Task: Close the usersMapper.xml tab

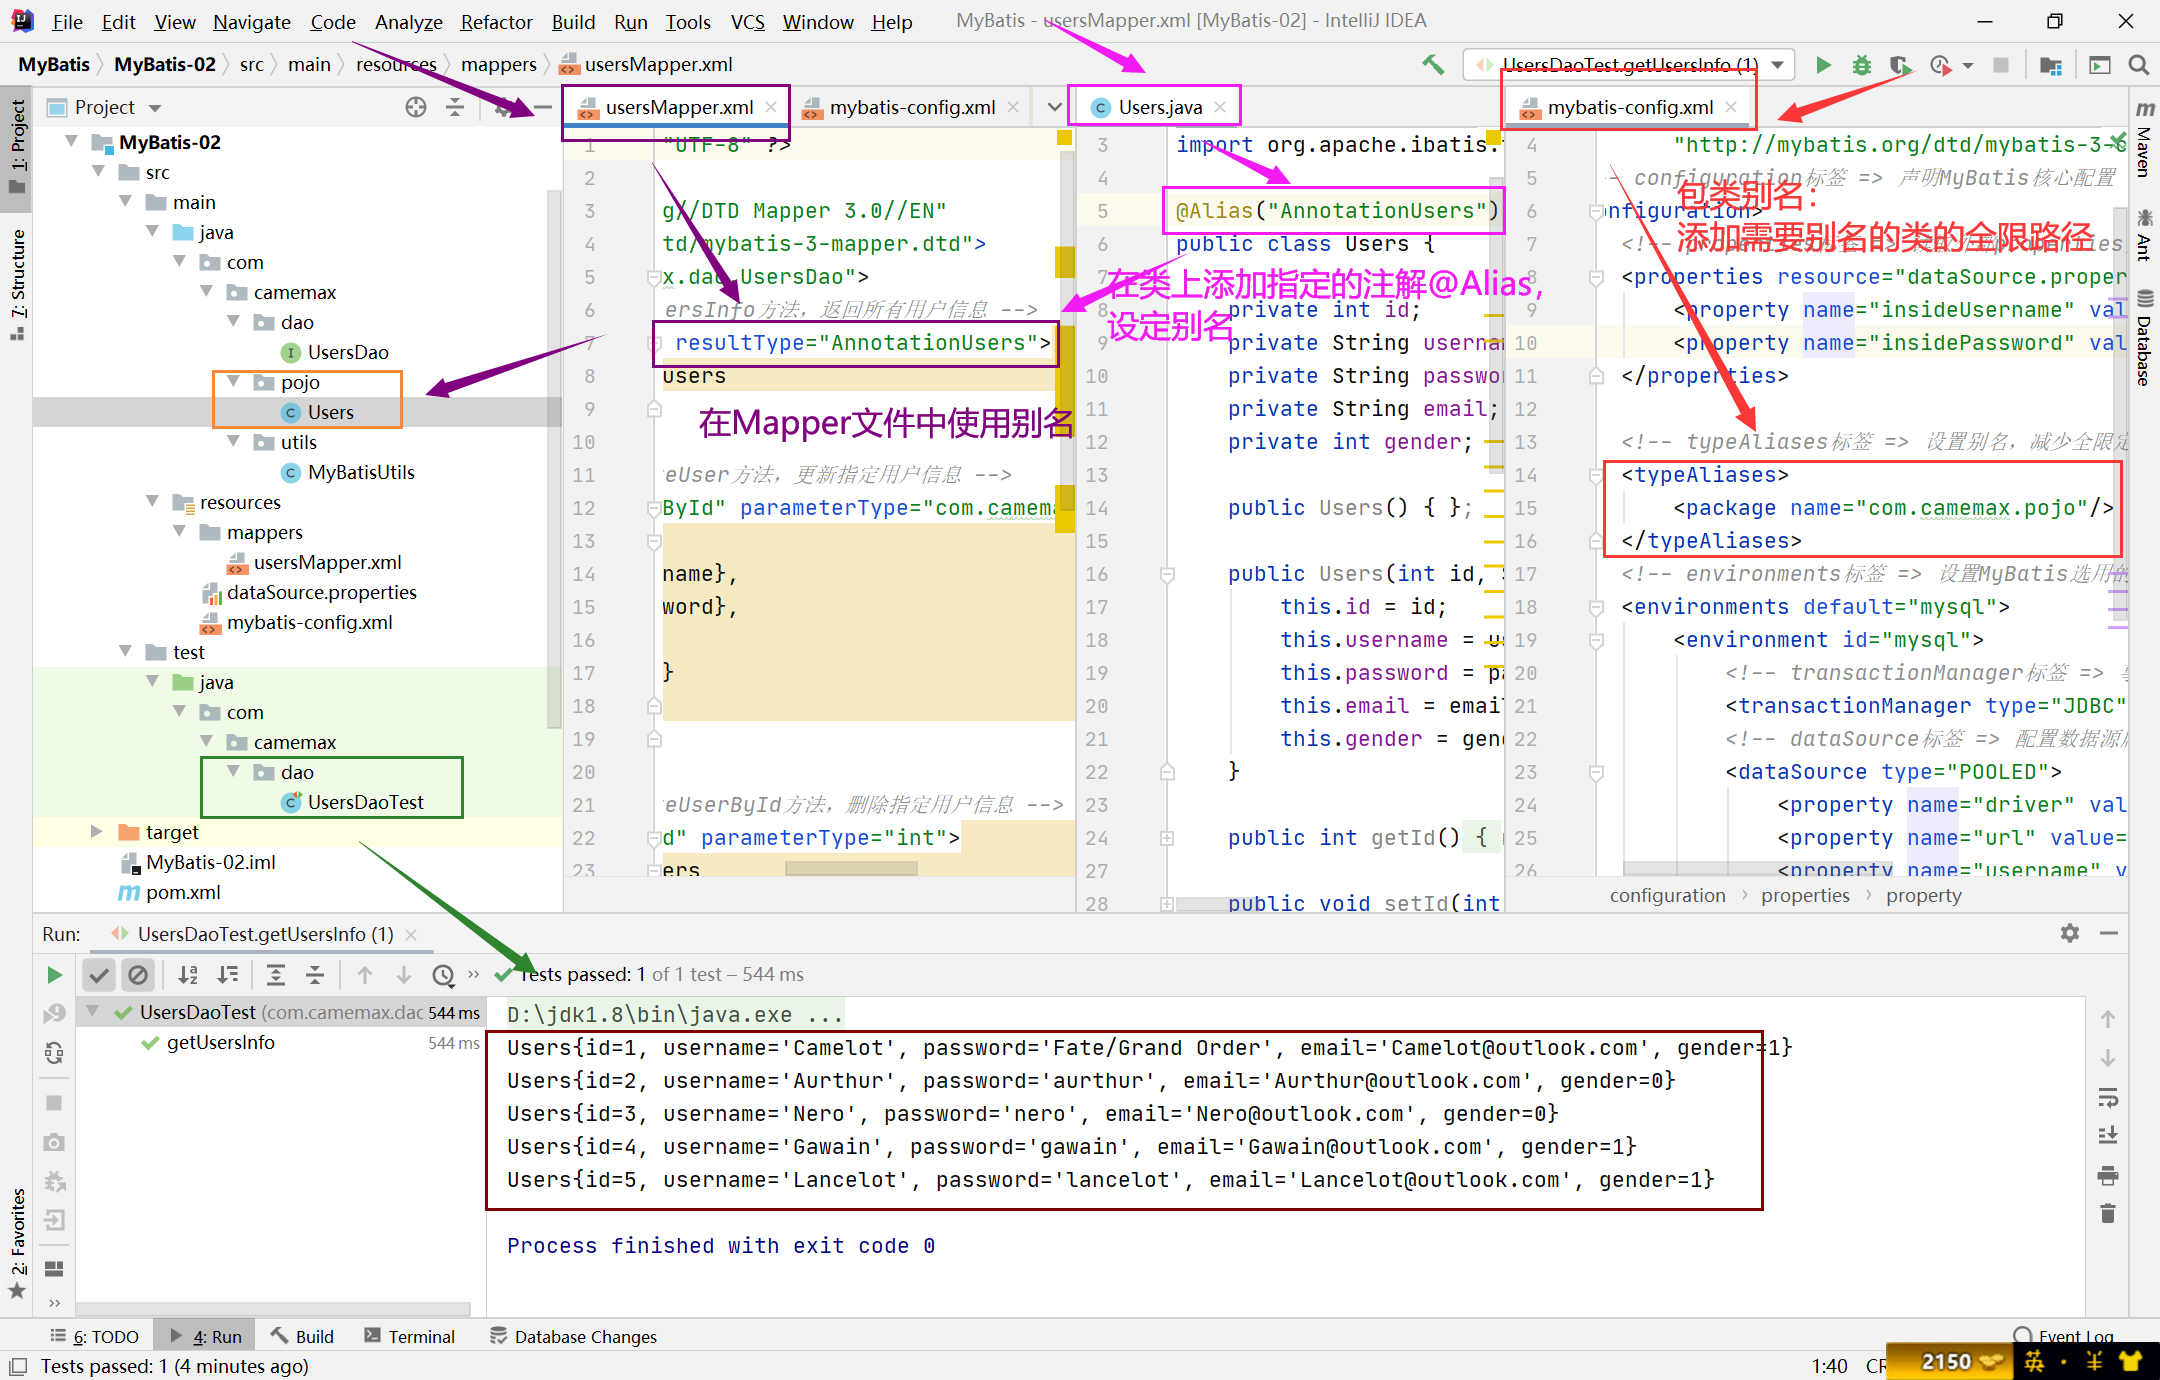Action: pos(771,107)
